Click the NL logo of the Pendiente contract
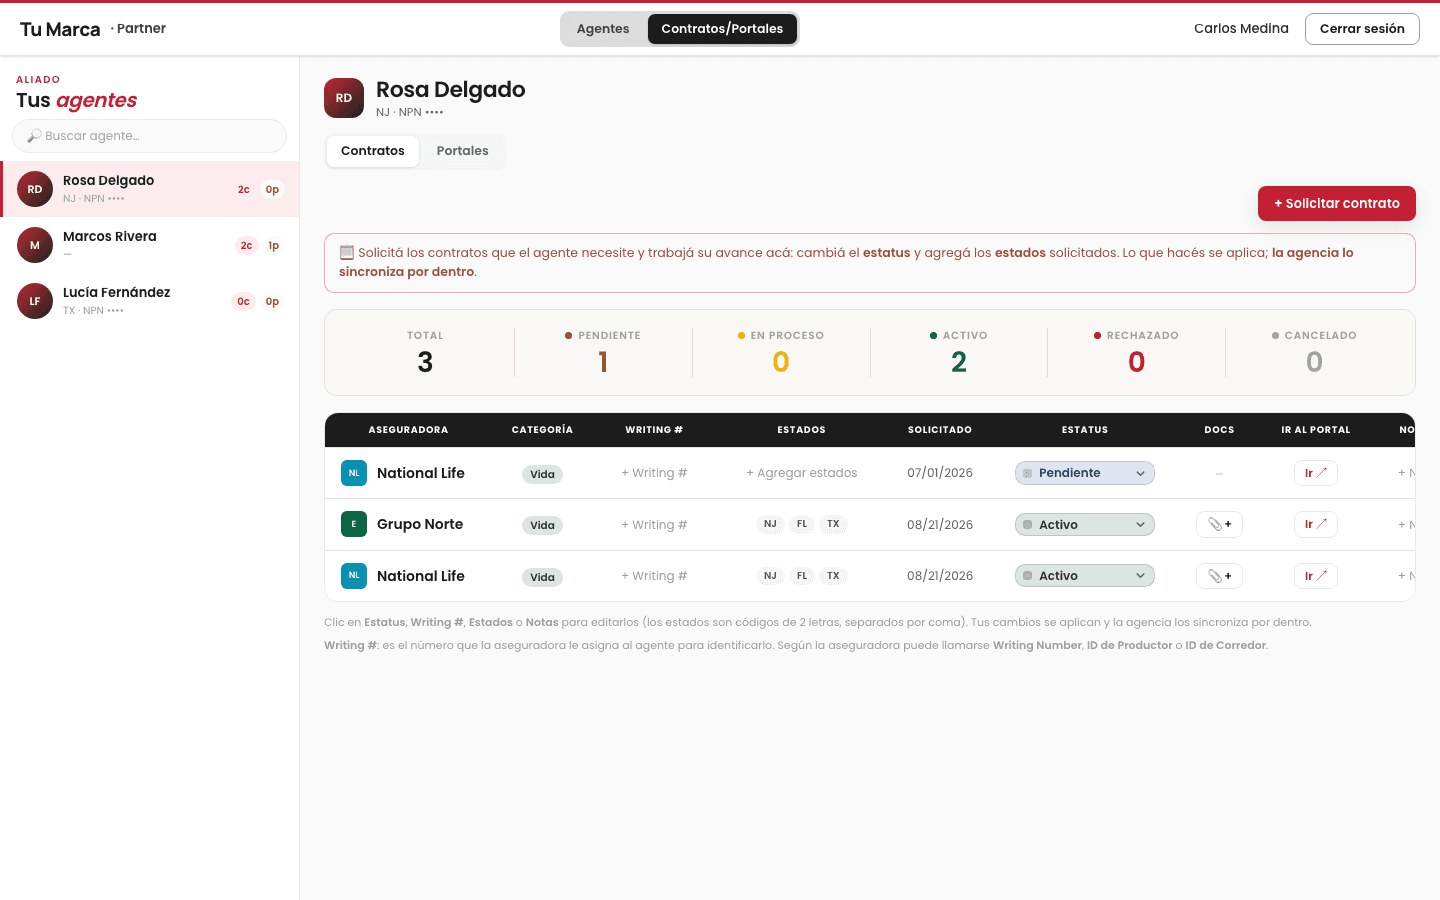The width and height of the screenshot is (1440, 900). click(354, 473)
